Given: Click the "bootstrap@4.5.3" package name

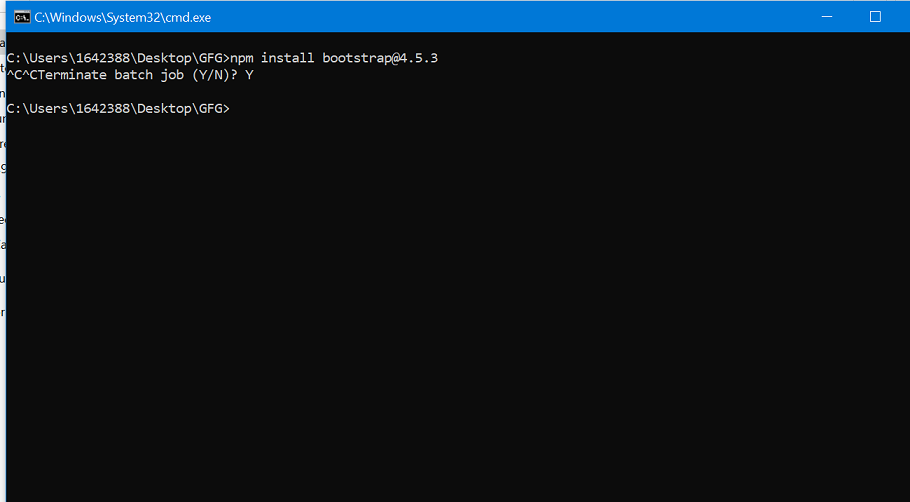Looking at the screenshot, I should pos(380,58).
